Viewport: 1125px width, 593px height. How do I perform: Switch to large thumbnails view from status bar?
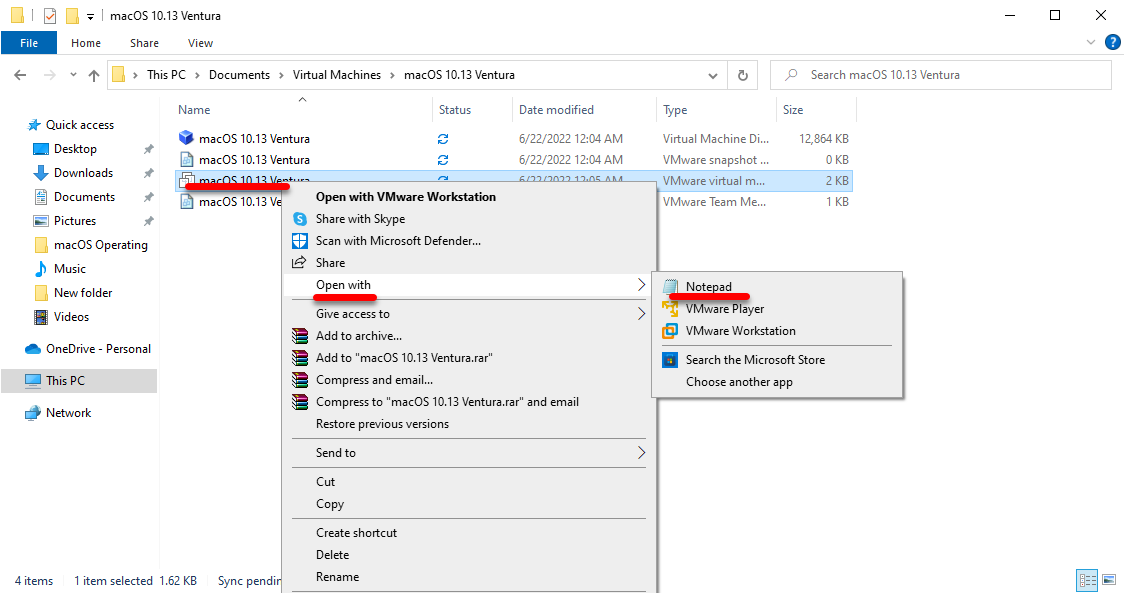[x=1110, y=580]
